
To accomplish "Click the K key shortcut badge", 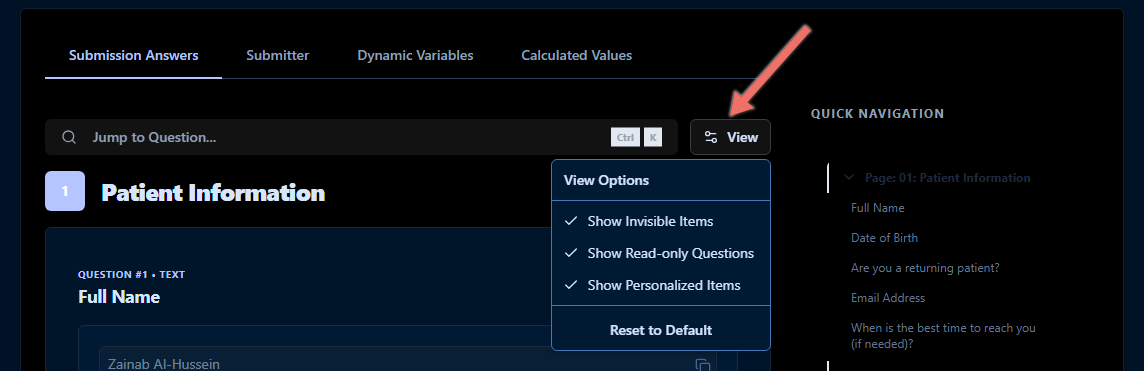I will (x=653, y=137).
